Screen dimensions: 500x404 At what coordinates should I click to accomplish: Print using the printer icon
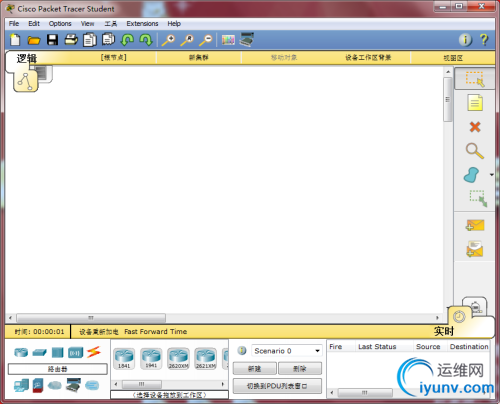click(71, 40)
